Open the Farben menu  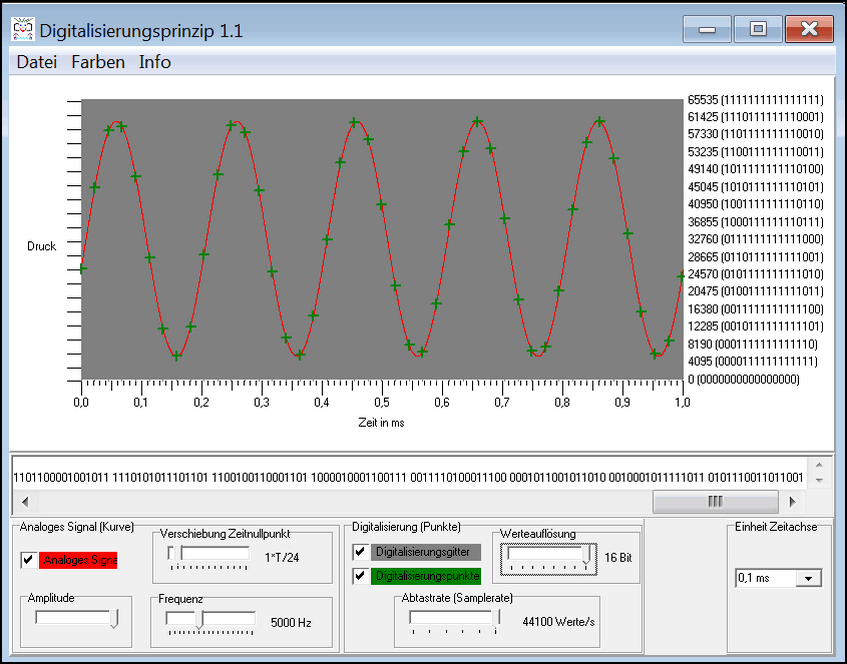pyautogui.click(x=98, y=62)
